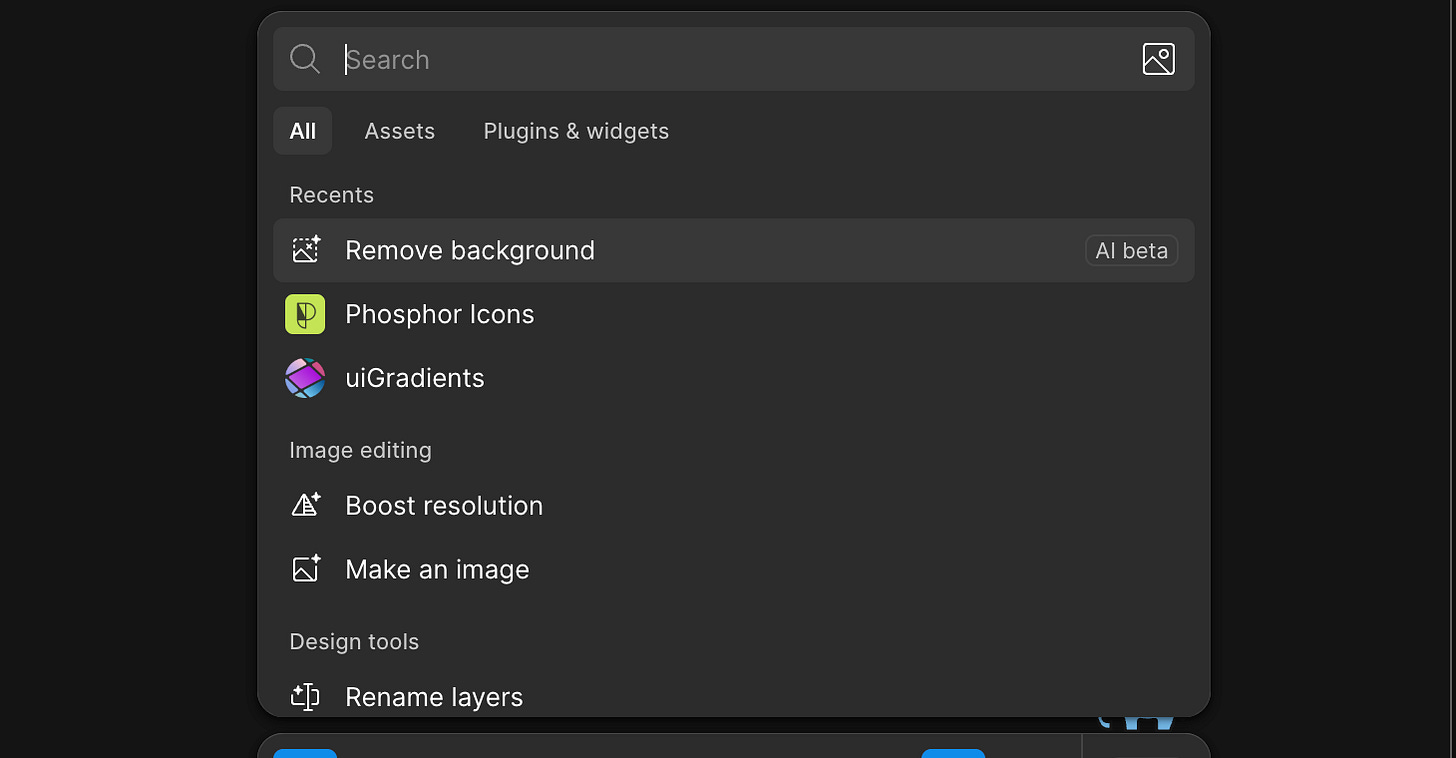This screenshot has width=1456, height=758.
Task: Select the Boost resolution icon
Action: point(305,505)
